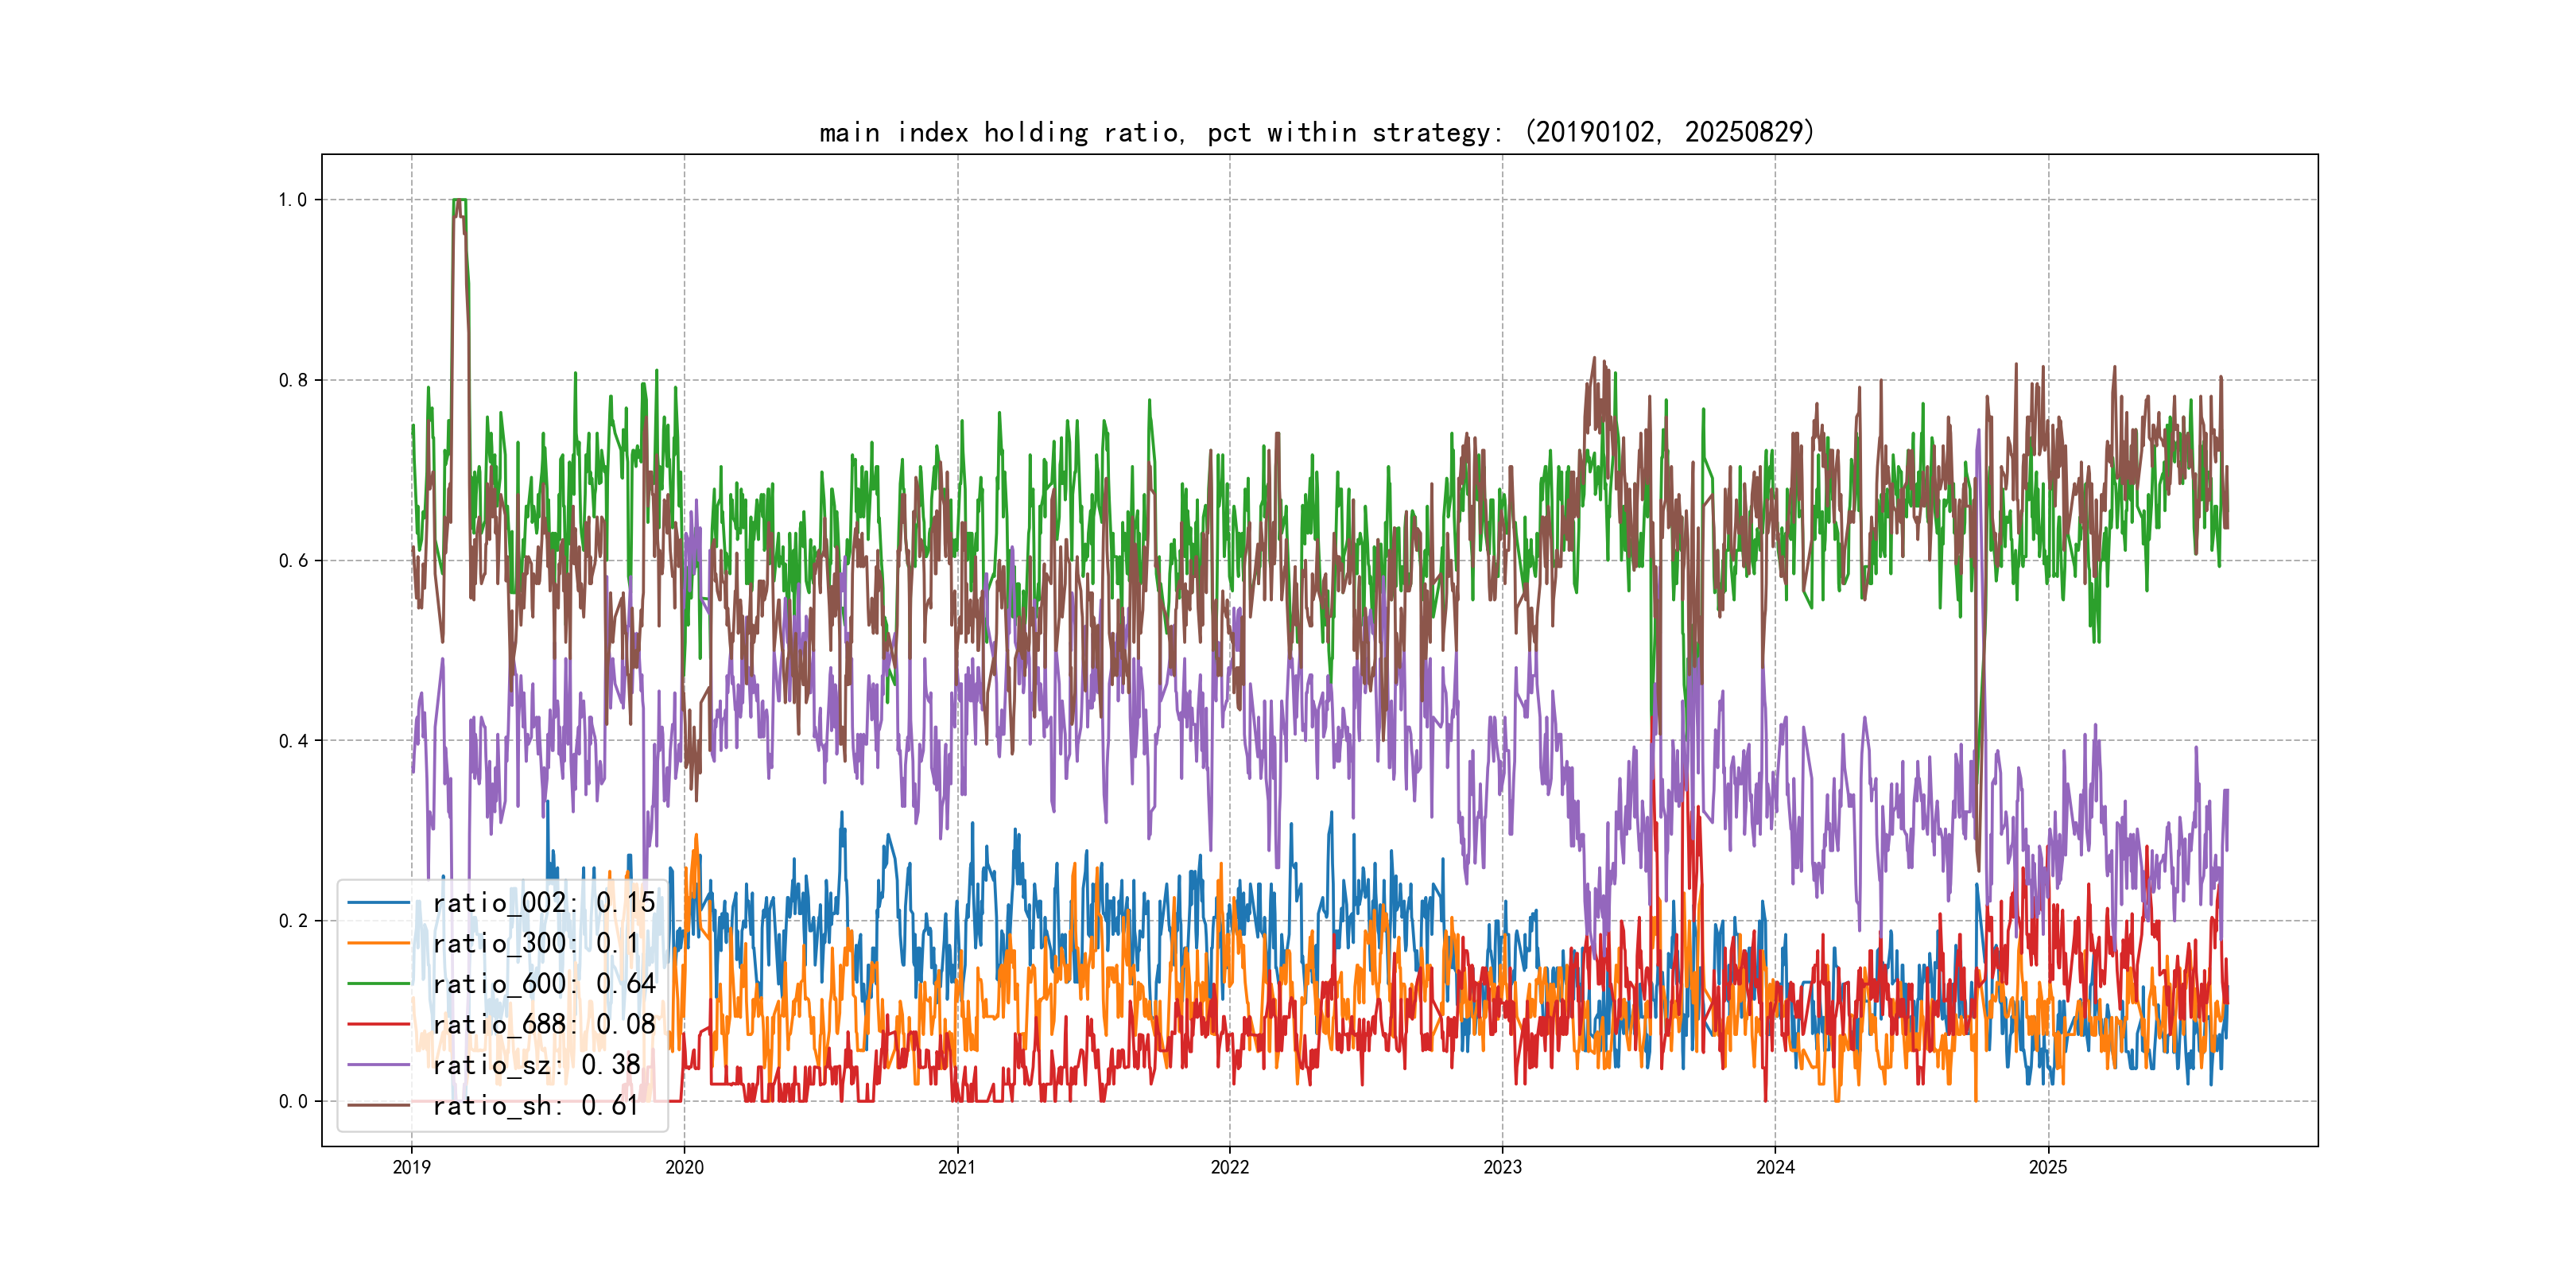The width and height of the screenshot is (2576, 1288).
Task: Click the 0.0 y-axis tick label
Action: tap(293, 1102)
